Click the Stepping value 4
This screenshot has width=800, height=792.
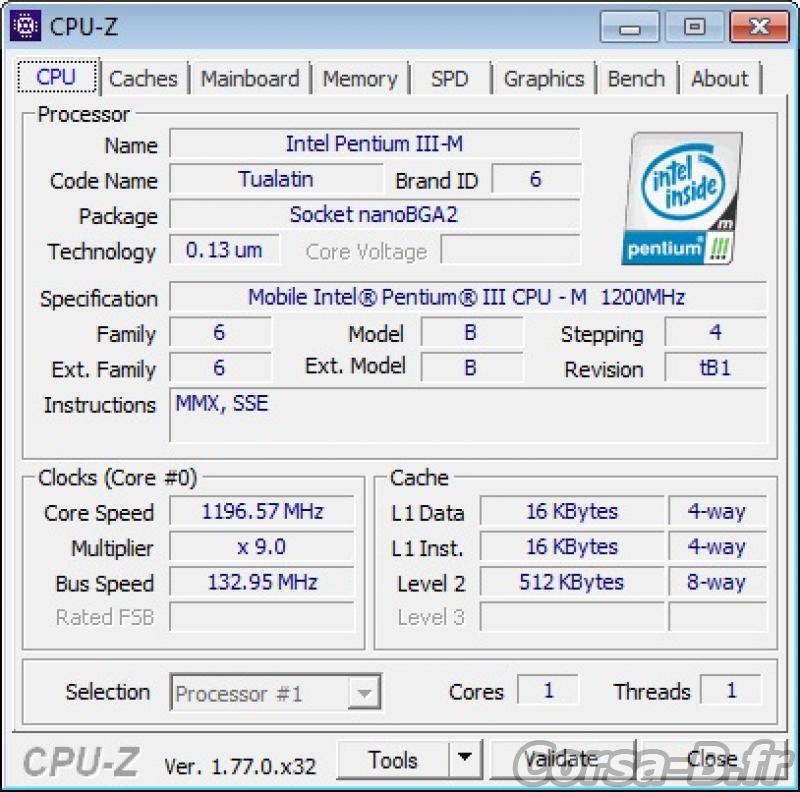(x=715, y=332)
